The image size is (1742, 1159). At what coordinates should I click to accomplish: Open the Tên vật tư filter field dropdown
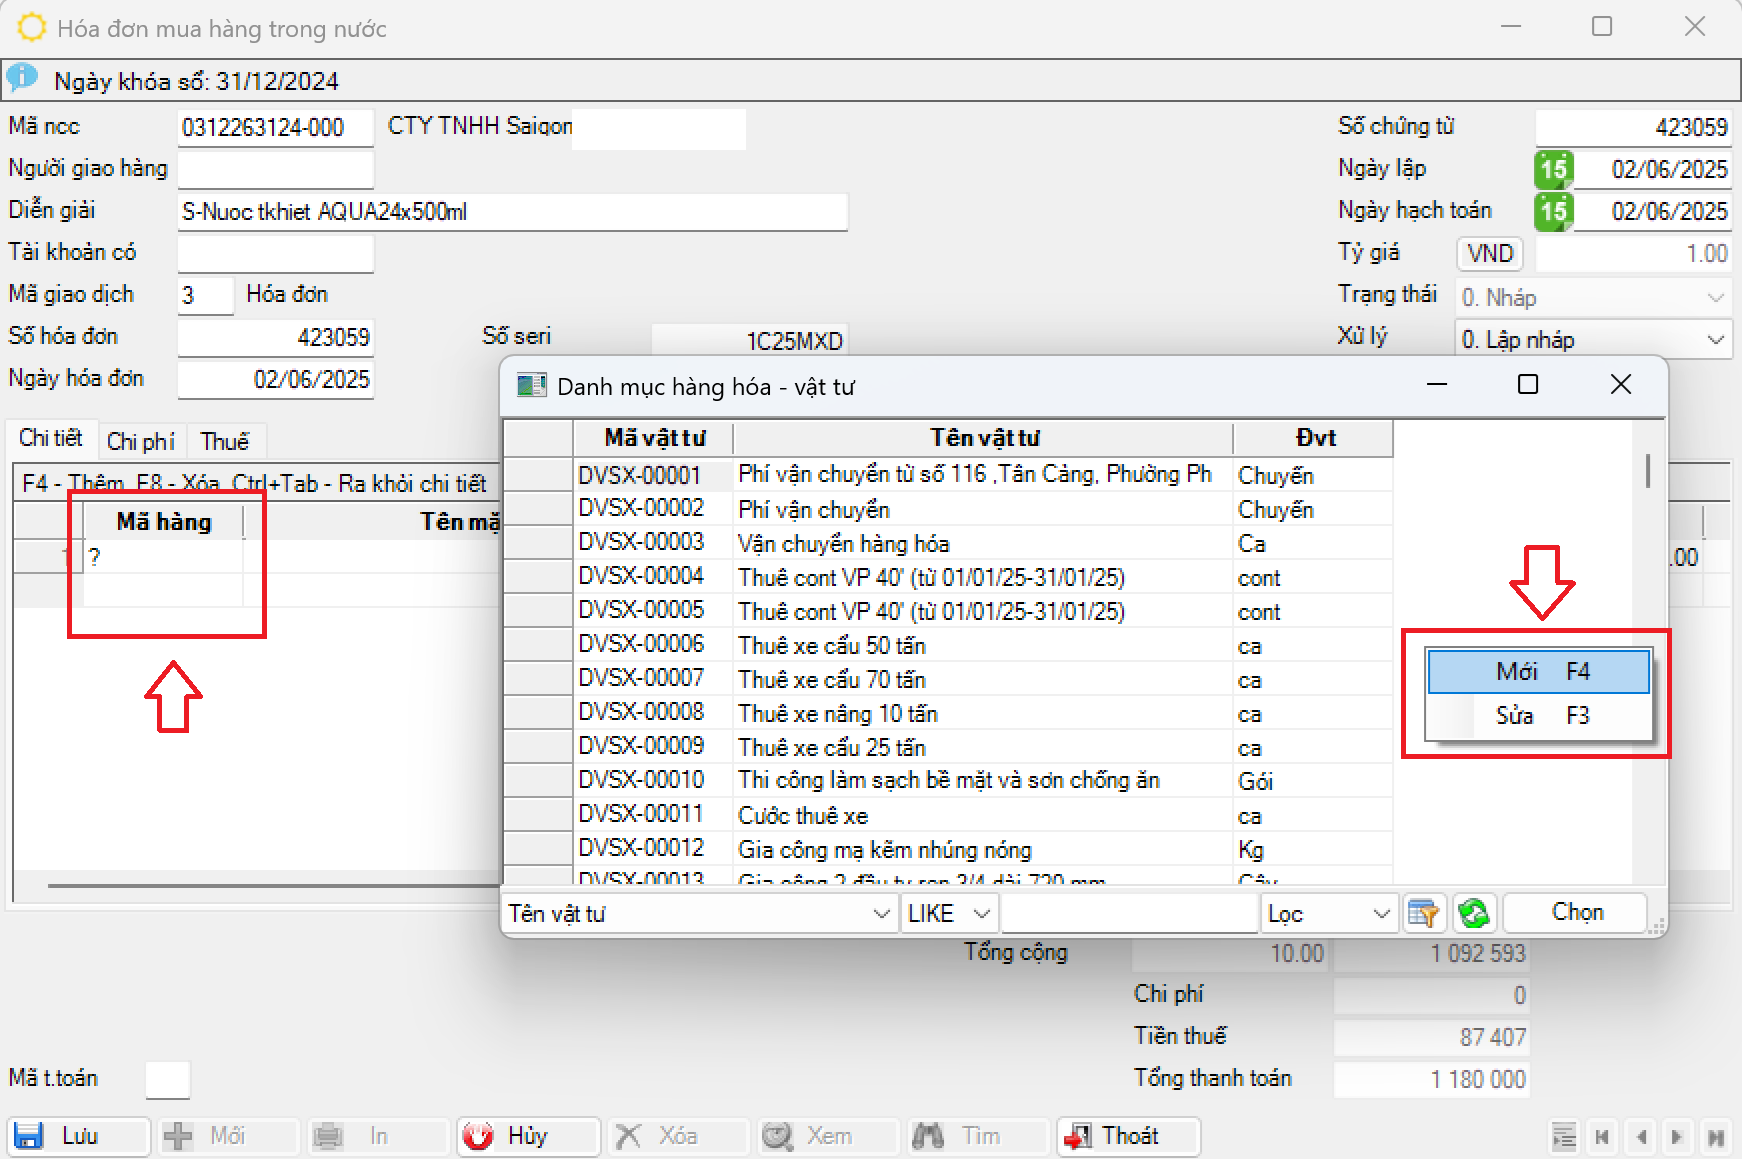881,914
